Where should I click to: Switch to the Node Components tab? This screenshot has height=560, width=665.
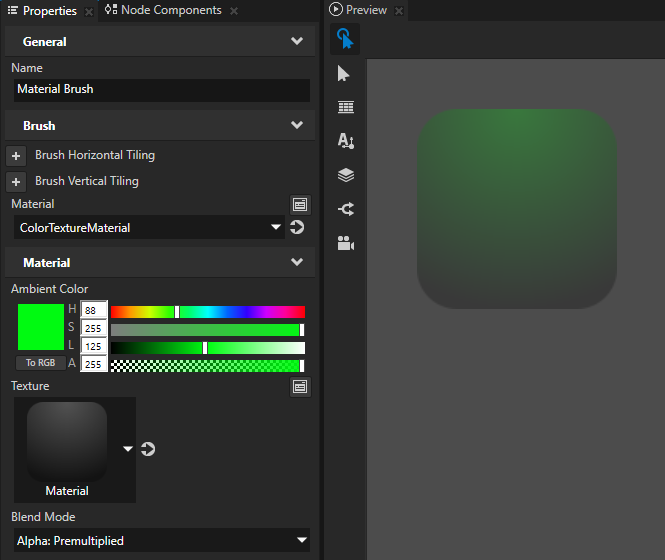point(170,11)
